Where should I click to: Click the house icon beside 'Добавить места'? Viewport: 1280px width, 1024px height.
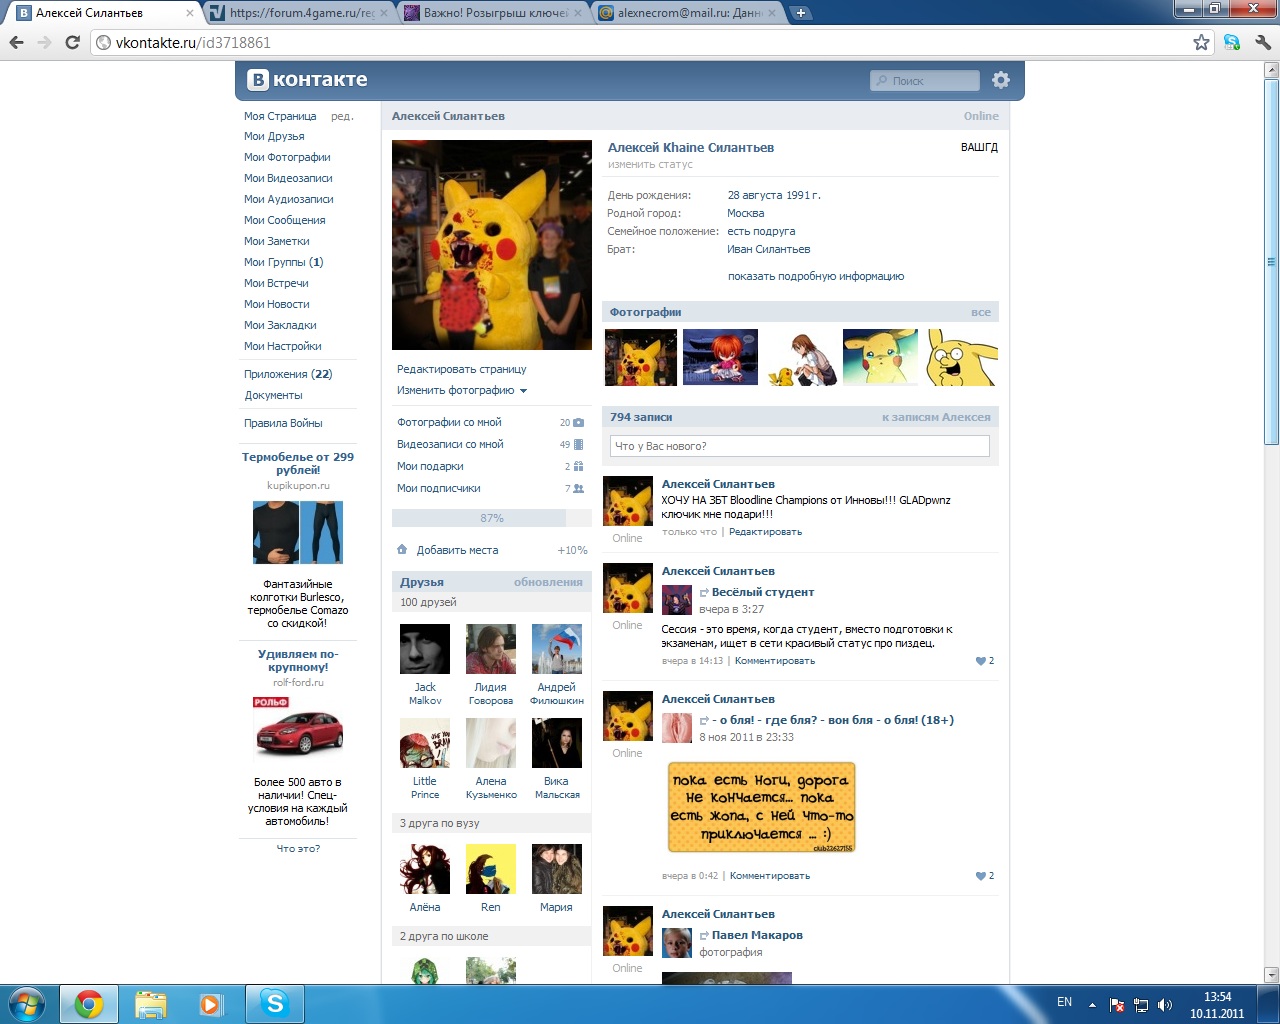402,549
